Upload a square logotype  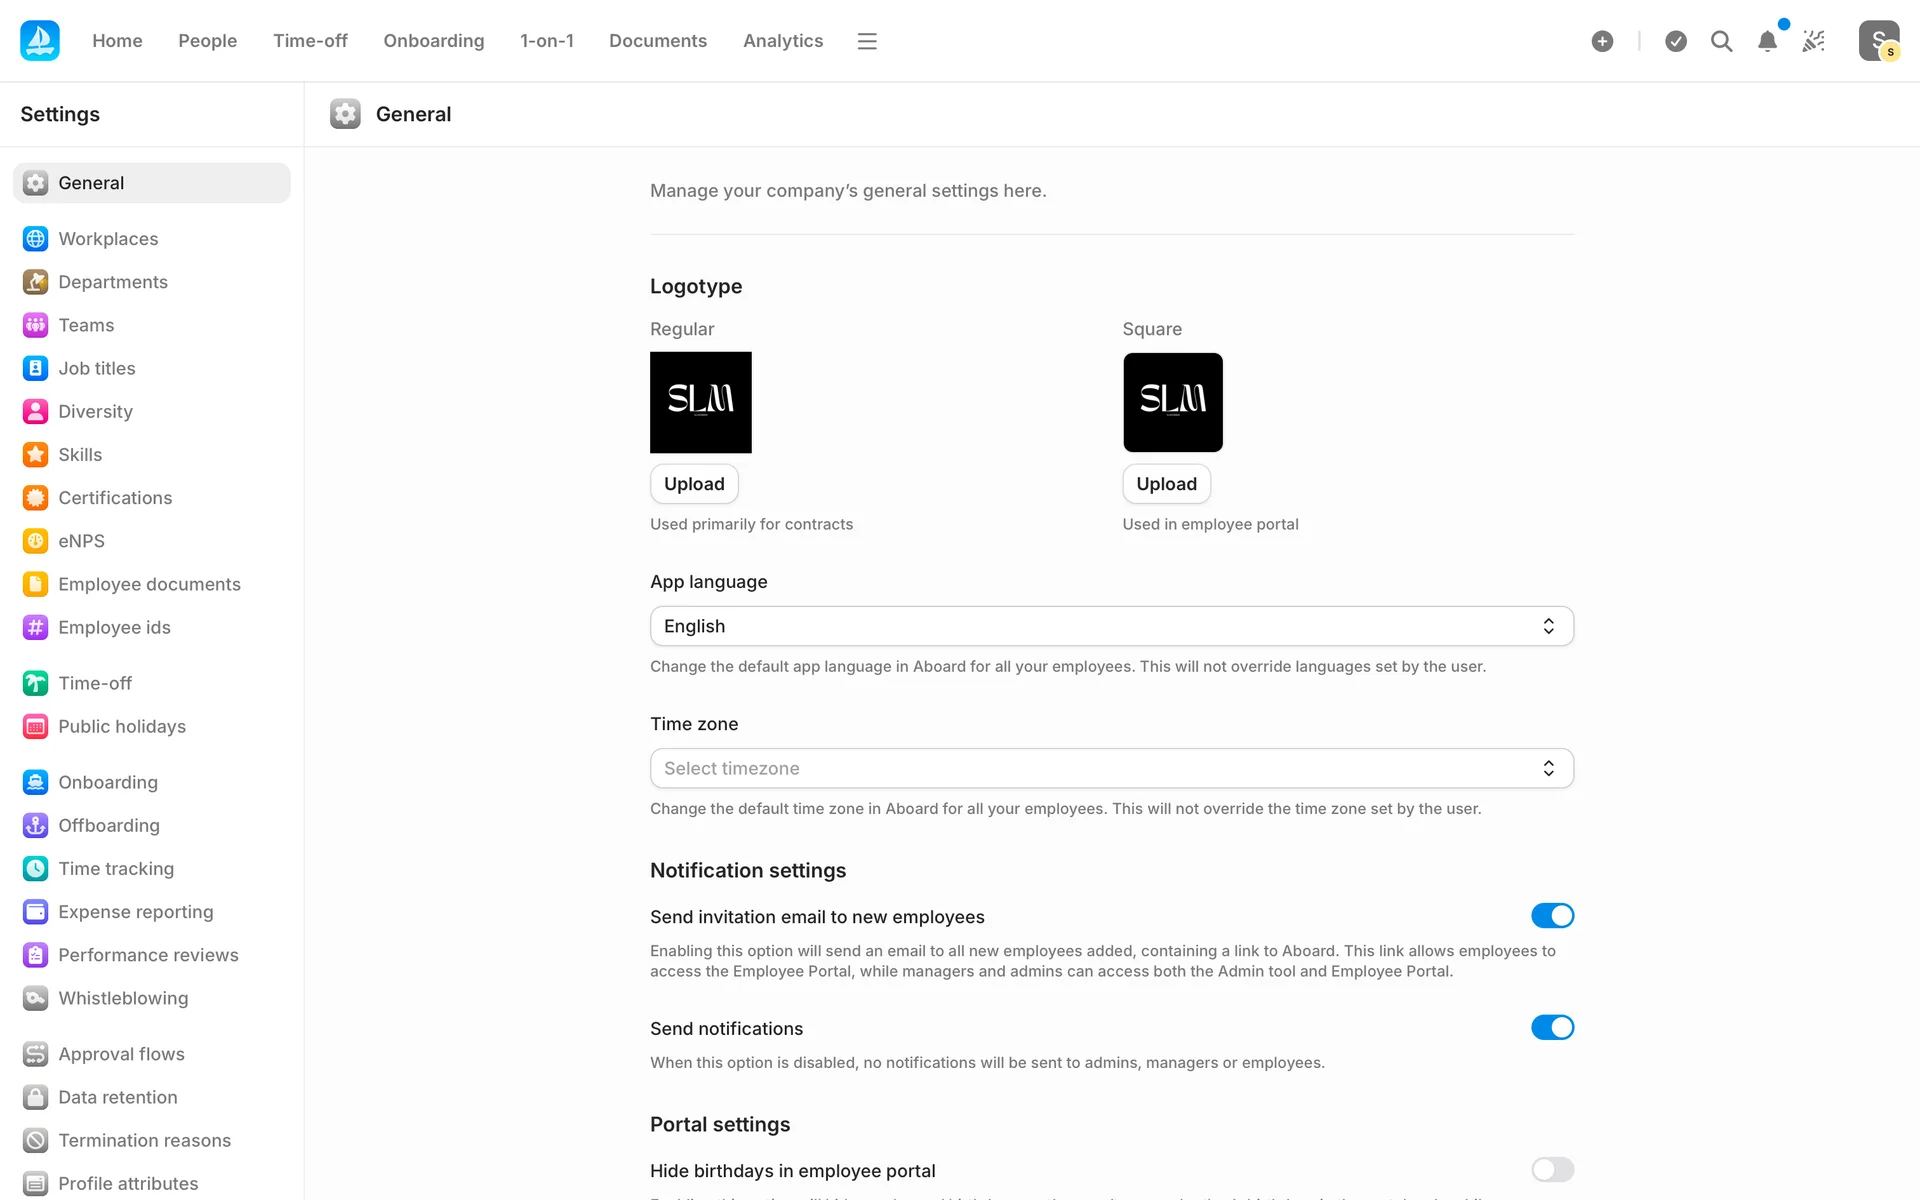(x=1166, y=484)
